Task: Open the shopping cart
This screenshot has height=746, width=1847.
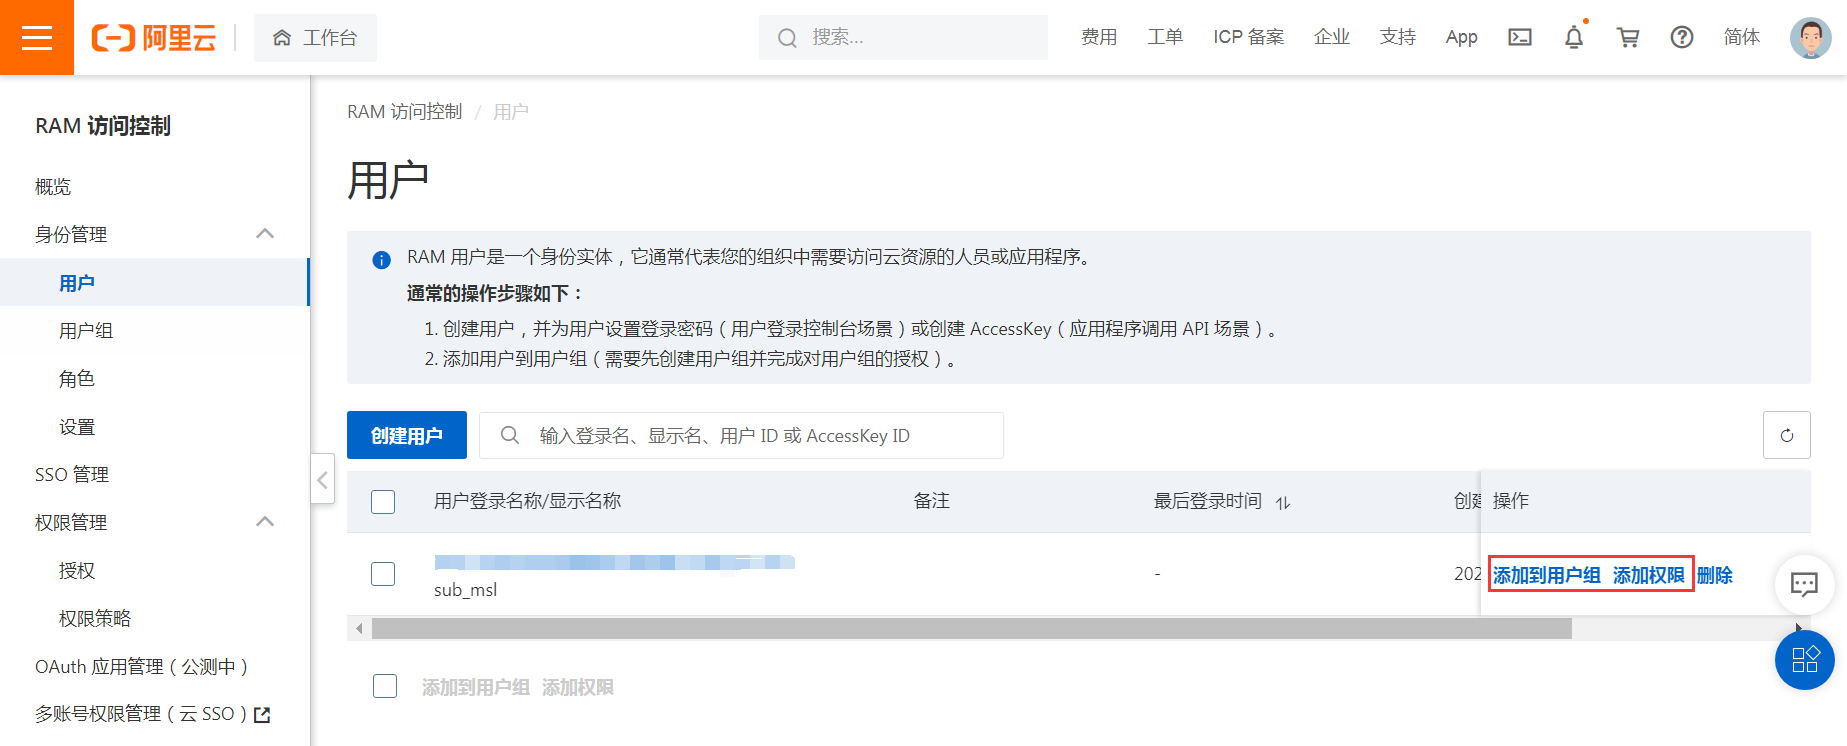Action: tap(1628, 37)
